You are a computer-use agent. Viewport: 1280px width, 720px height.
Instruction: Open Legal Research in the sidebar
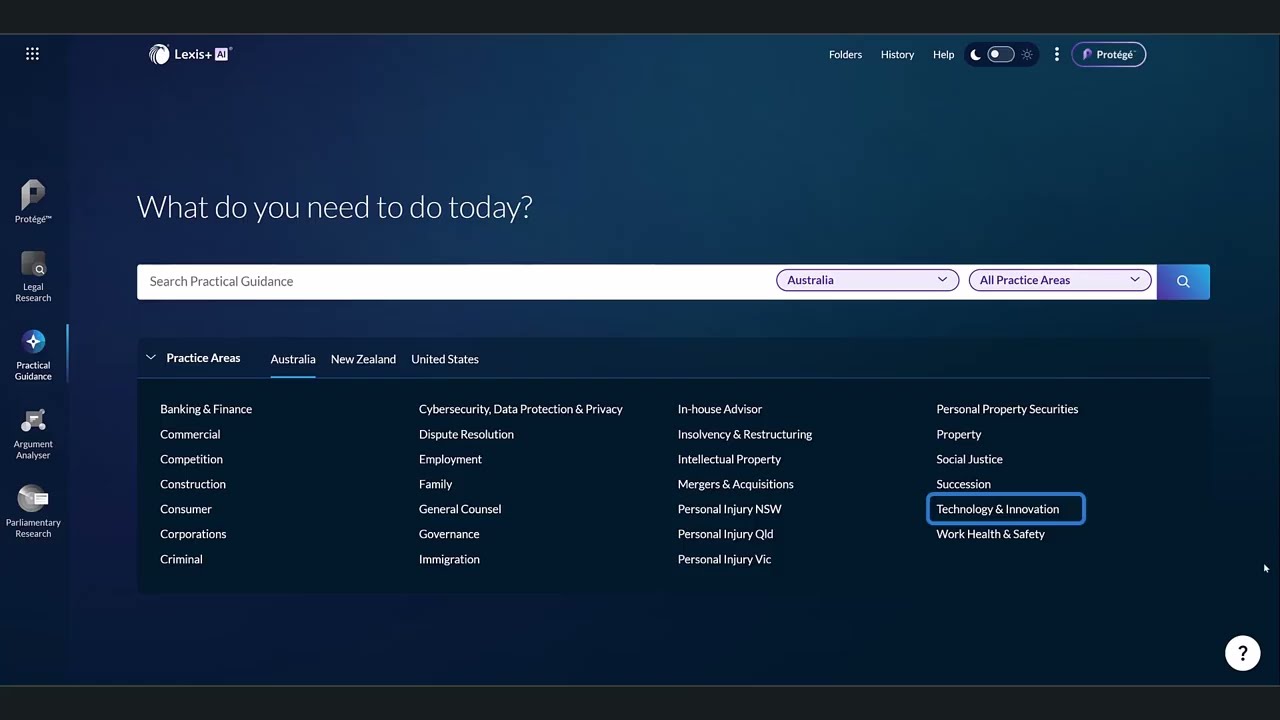pyautogui.click(x=33, y=277)
